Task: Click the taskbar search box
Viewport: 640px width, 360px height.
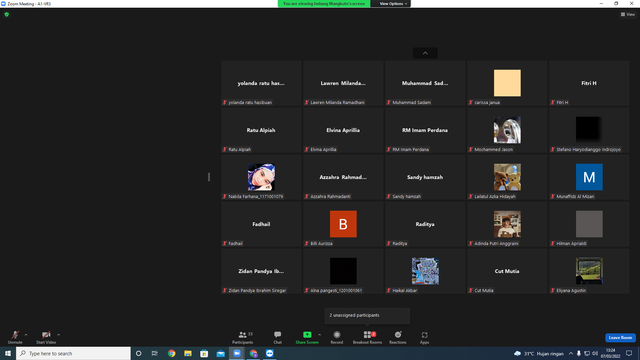Action: click(73, 353)
